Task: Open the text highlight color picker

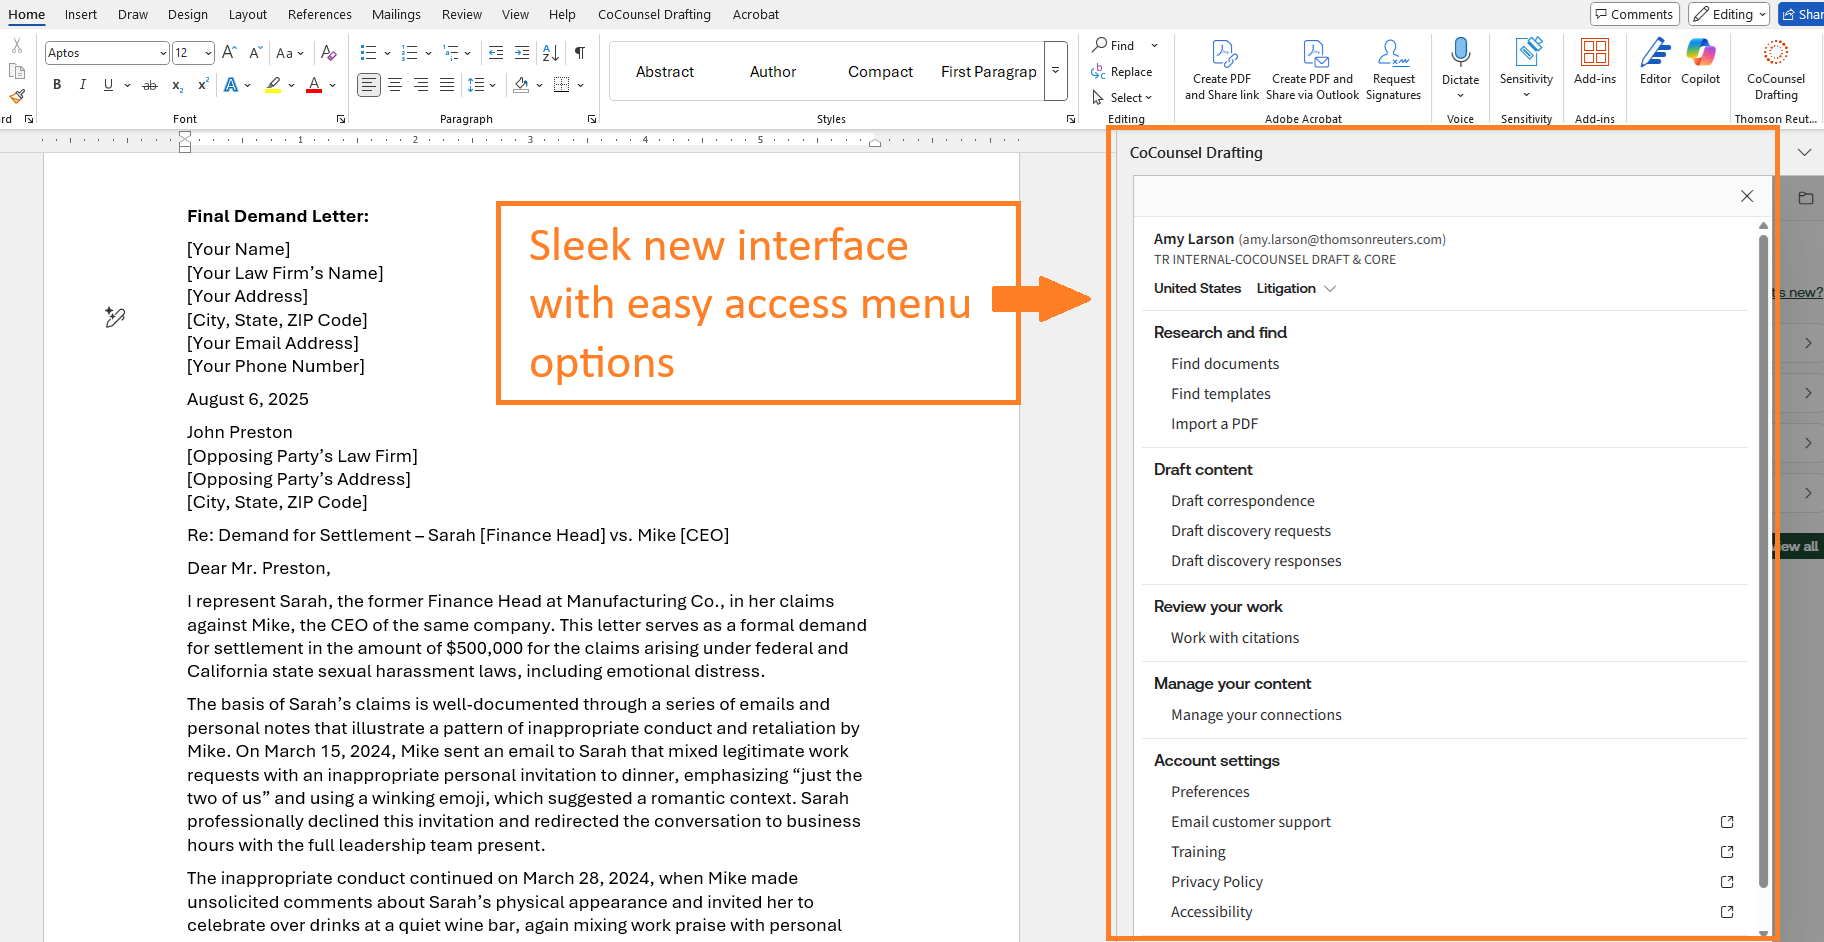Action: pos(291,86)
